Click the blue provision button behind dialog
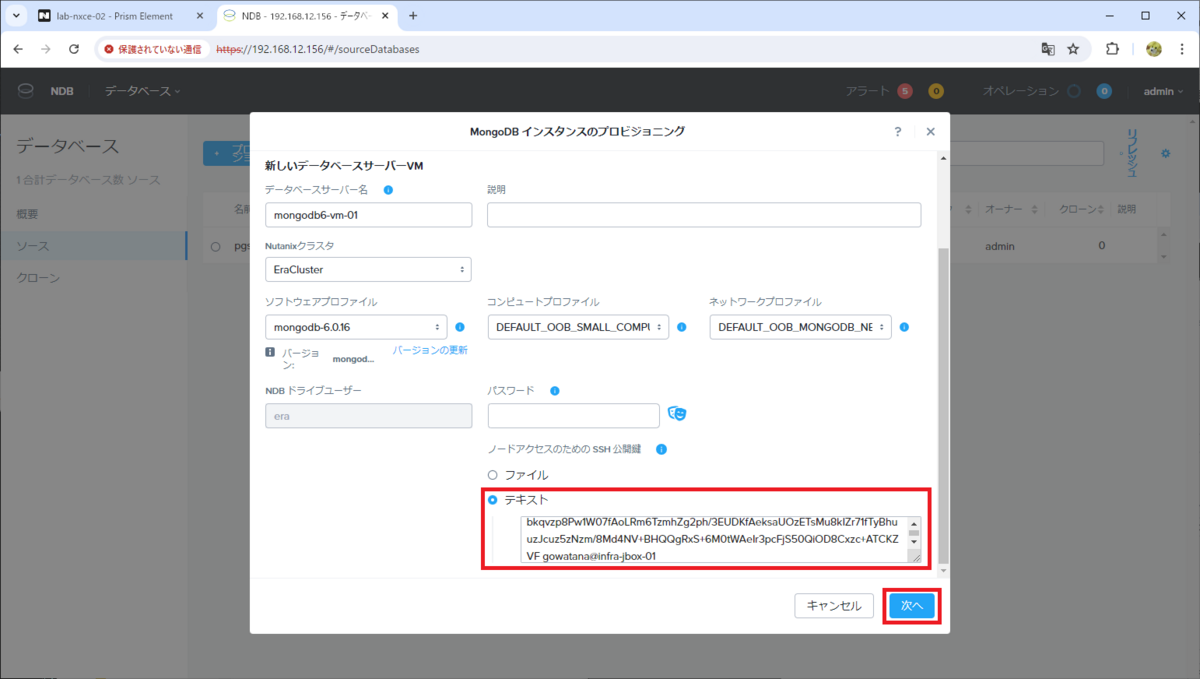This screenshot has height=679, width=1200. [x=226, y=153]
